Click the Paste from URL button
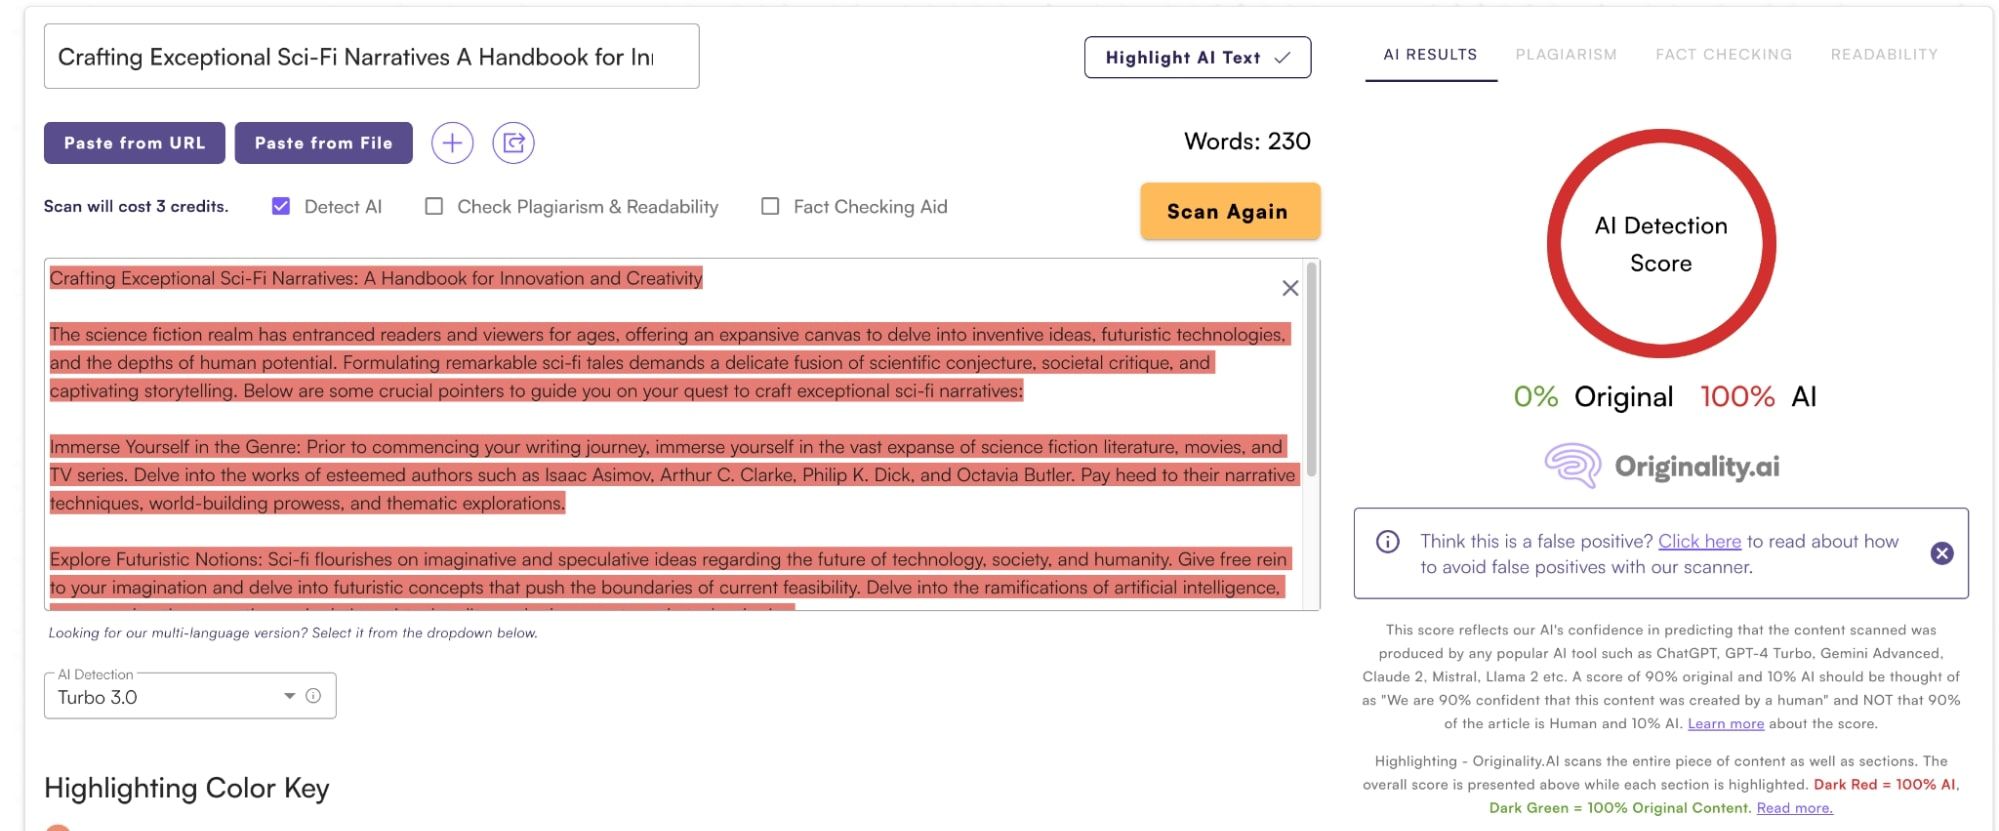Viewport: 1999px width, 831px height. click(x=134, y=143)
